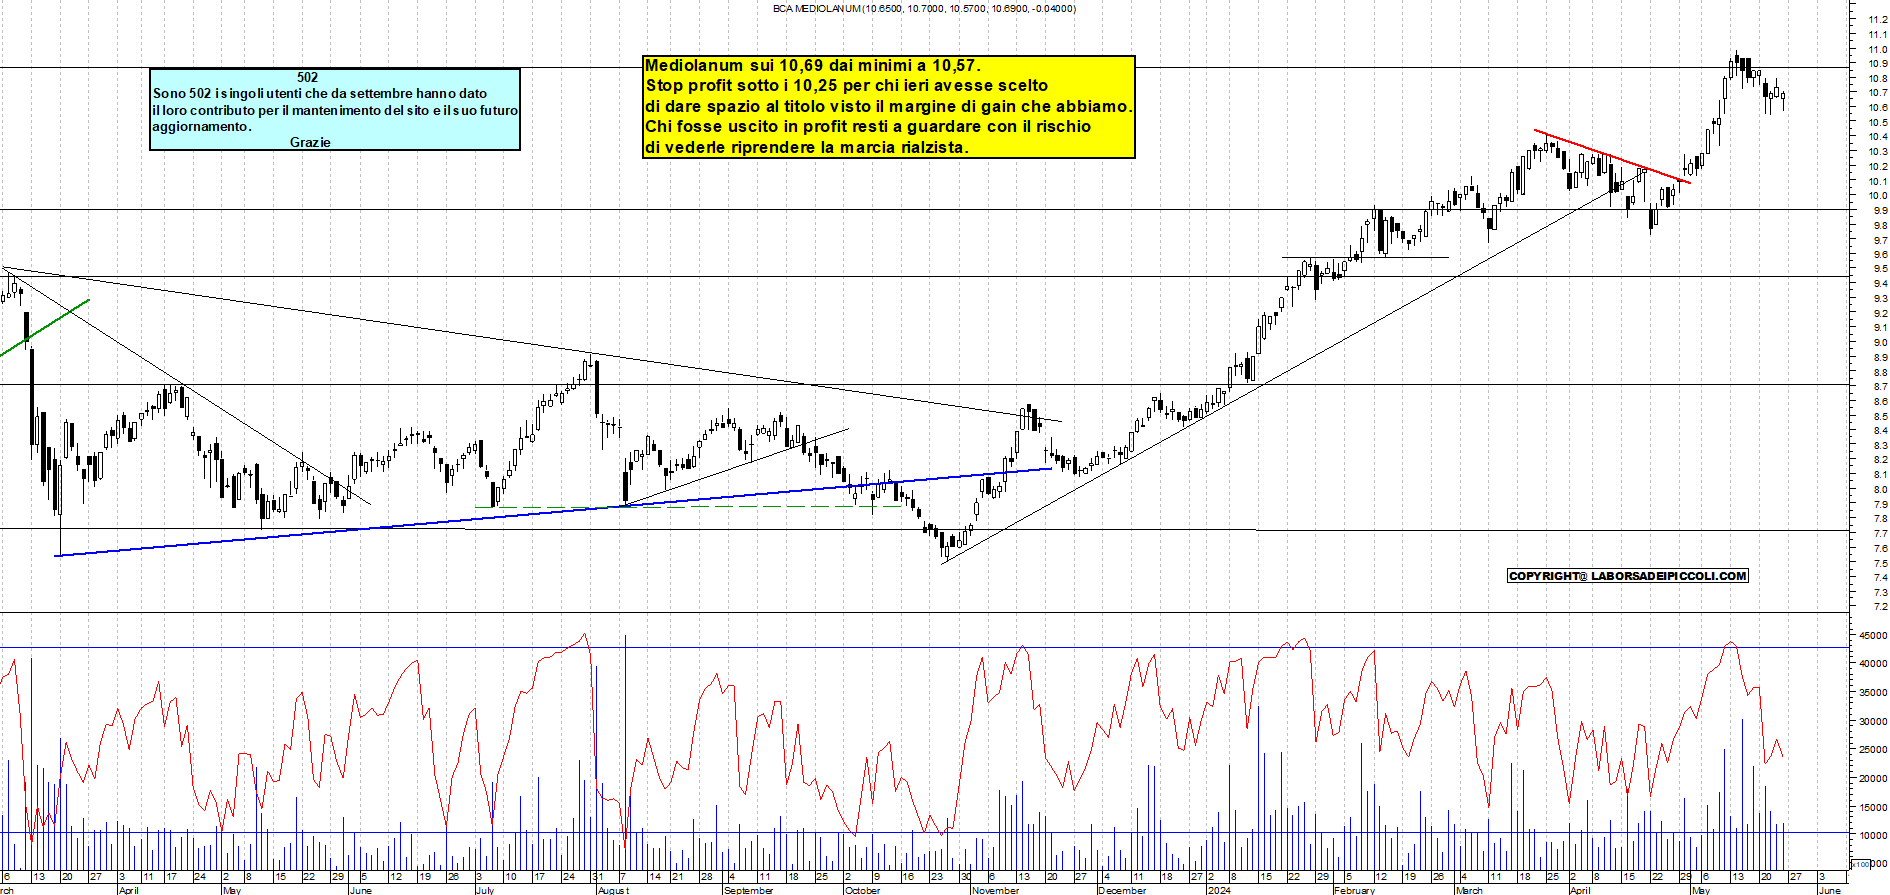This screenshot has width=1890, height=895.
Task: Click the March label on the date axis
Action: pyautogui.click(x=1469, y=890)
